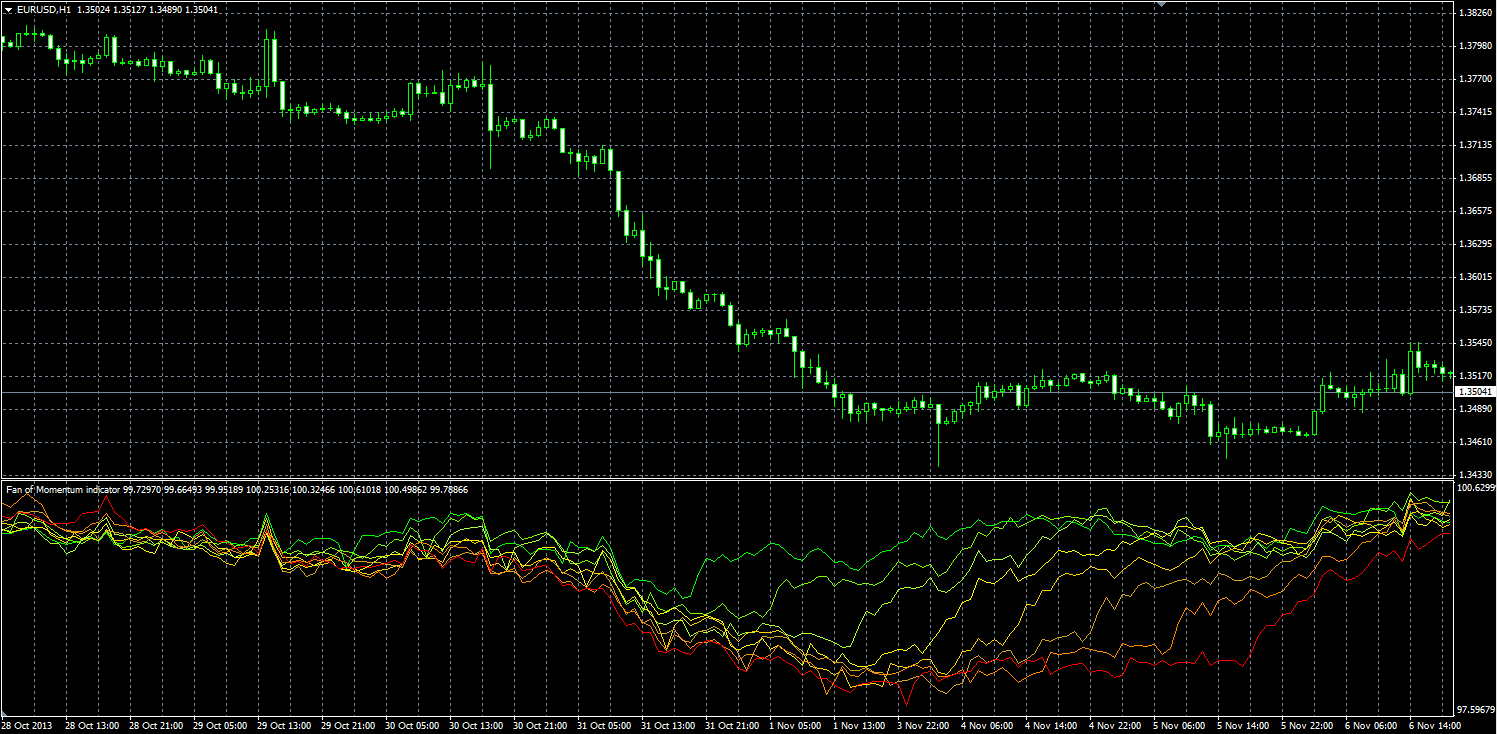Click the 1.37415 price scale value
The height and width of the screenshot is (734, 1497).
coord(1476,112)
